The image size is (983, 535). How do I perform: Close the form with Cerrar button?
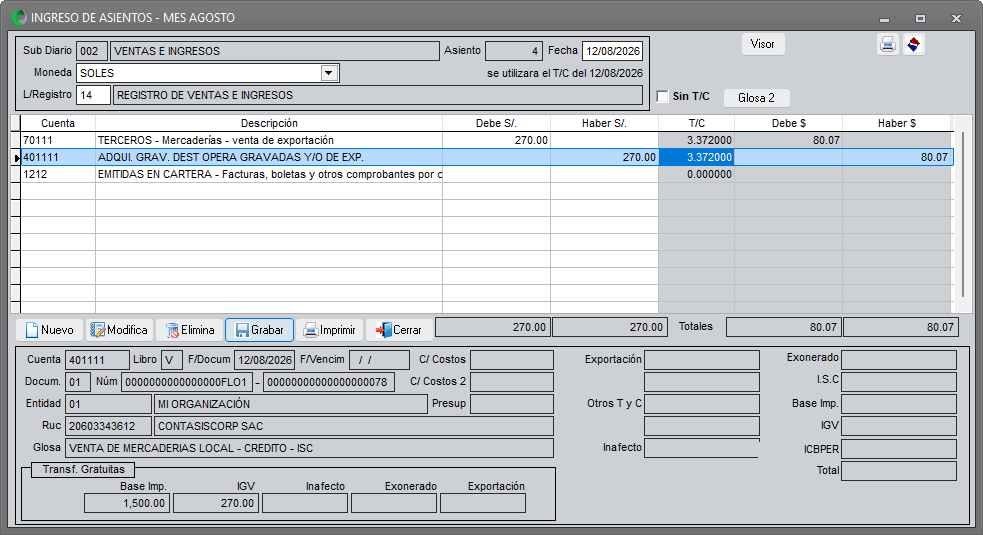[x=399, y=330]
